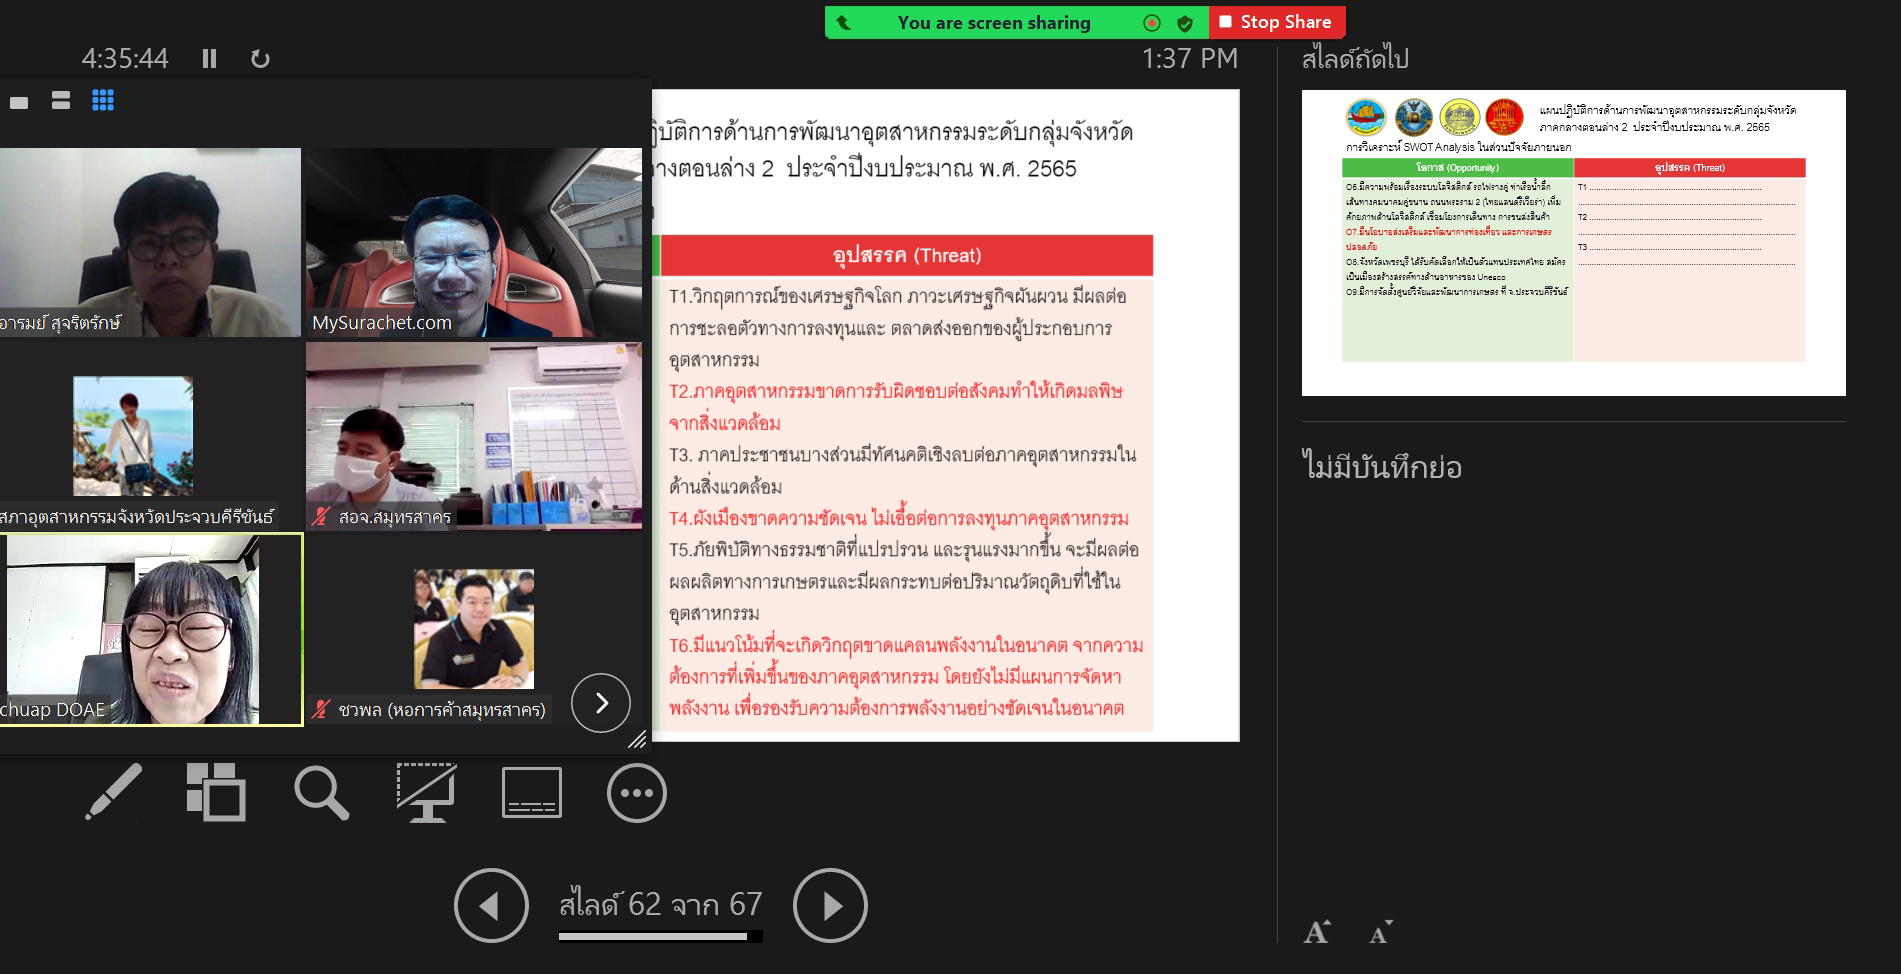Switch video panel to gallery grid view
Screen dimensions: 1901x974
pyautogui.click(x=103, y=100)
